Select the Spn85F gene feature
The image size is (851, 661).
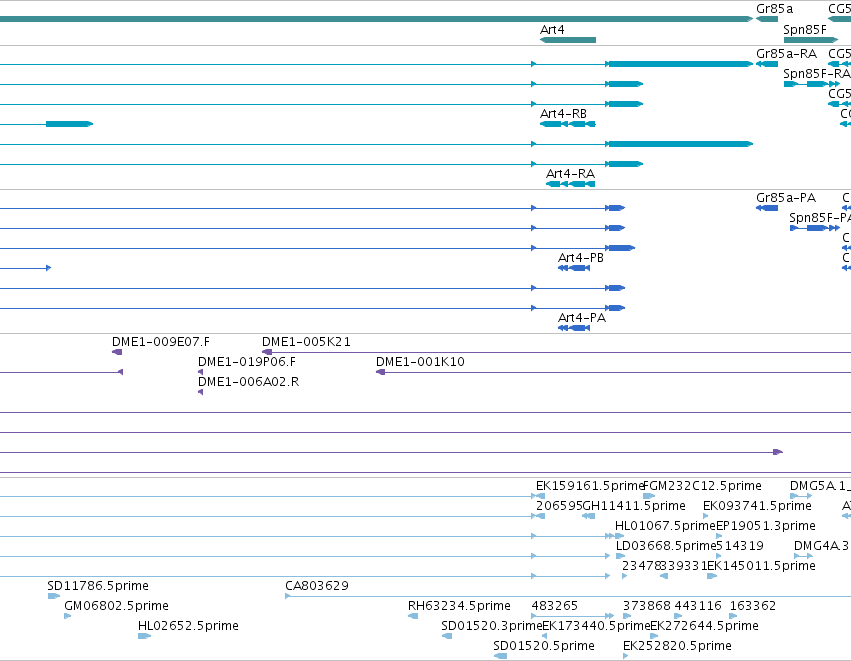coord(810,40)
